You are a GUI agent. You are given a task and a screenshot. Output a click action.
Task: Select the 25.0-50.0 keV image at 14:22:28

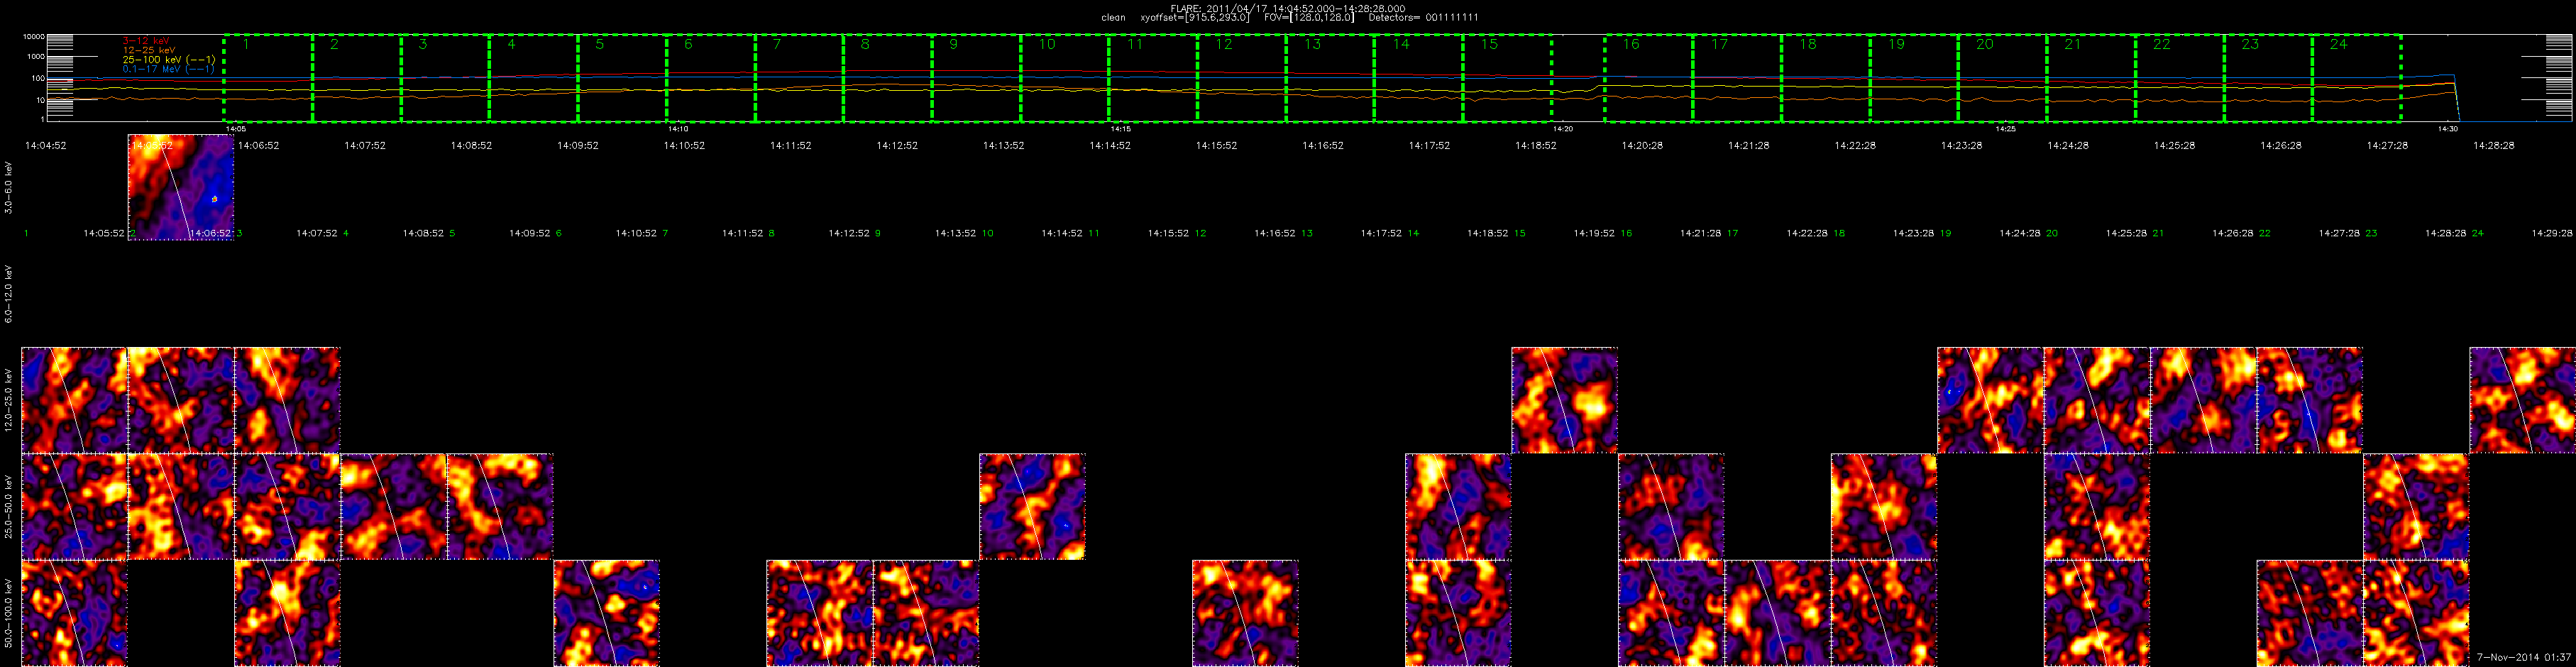tap(1884, 507)
